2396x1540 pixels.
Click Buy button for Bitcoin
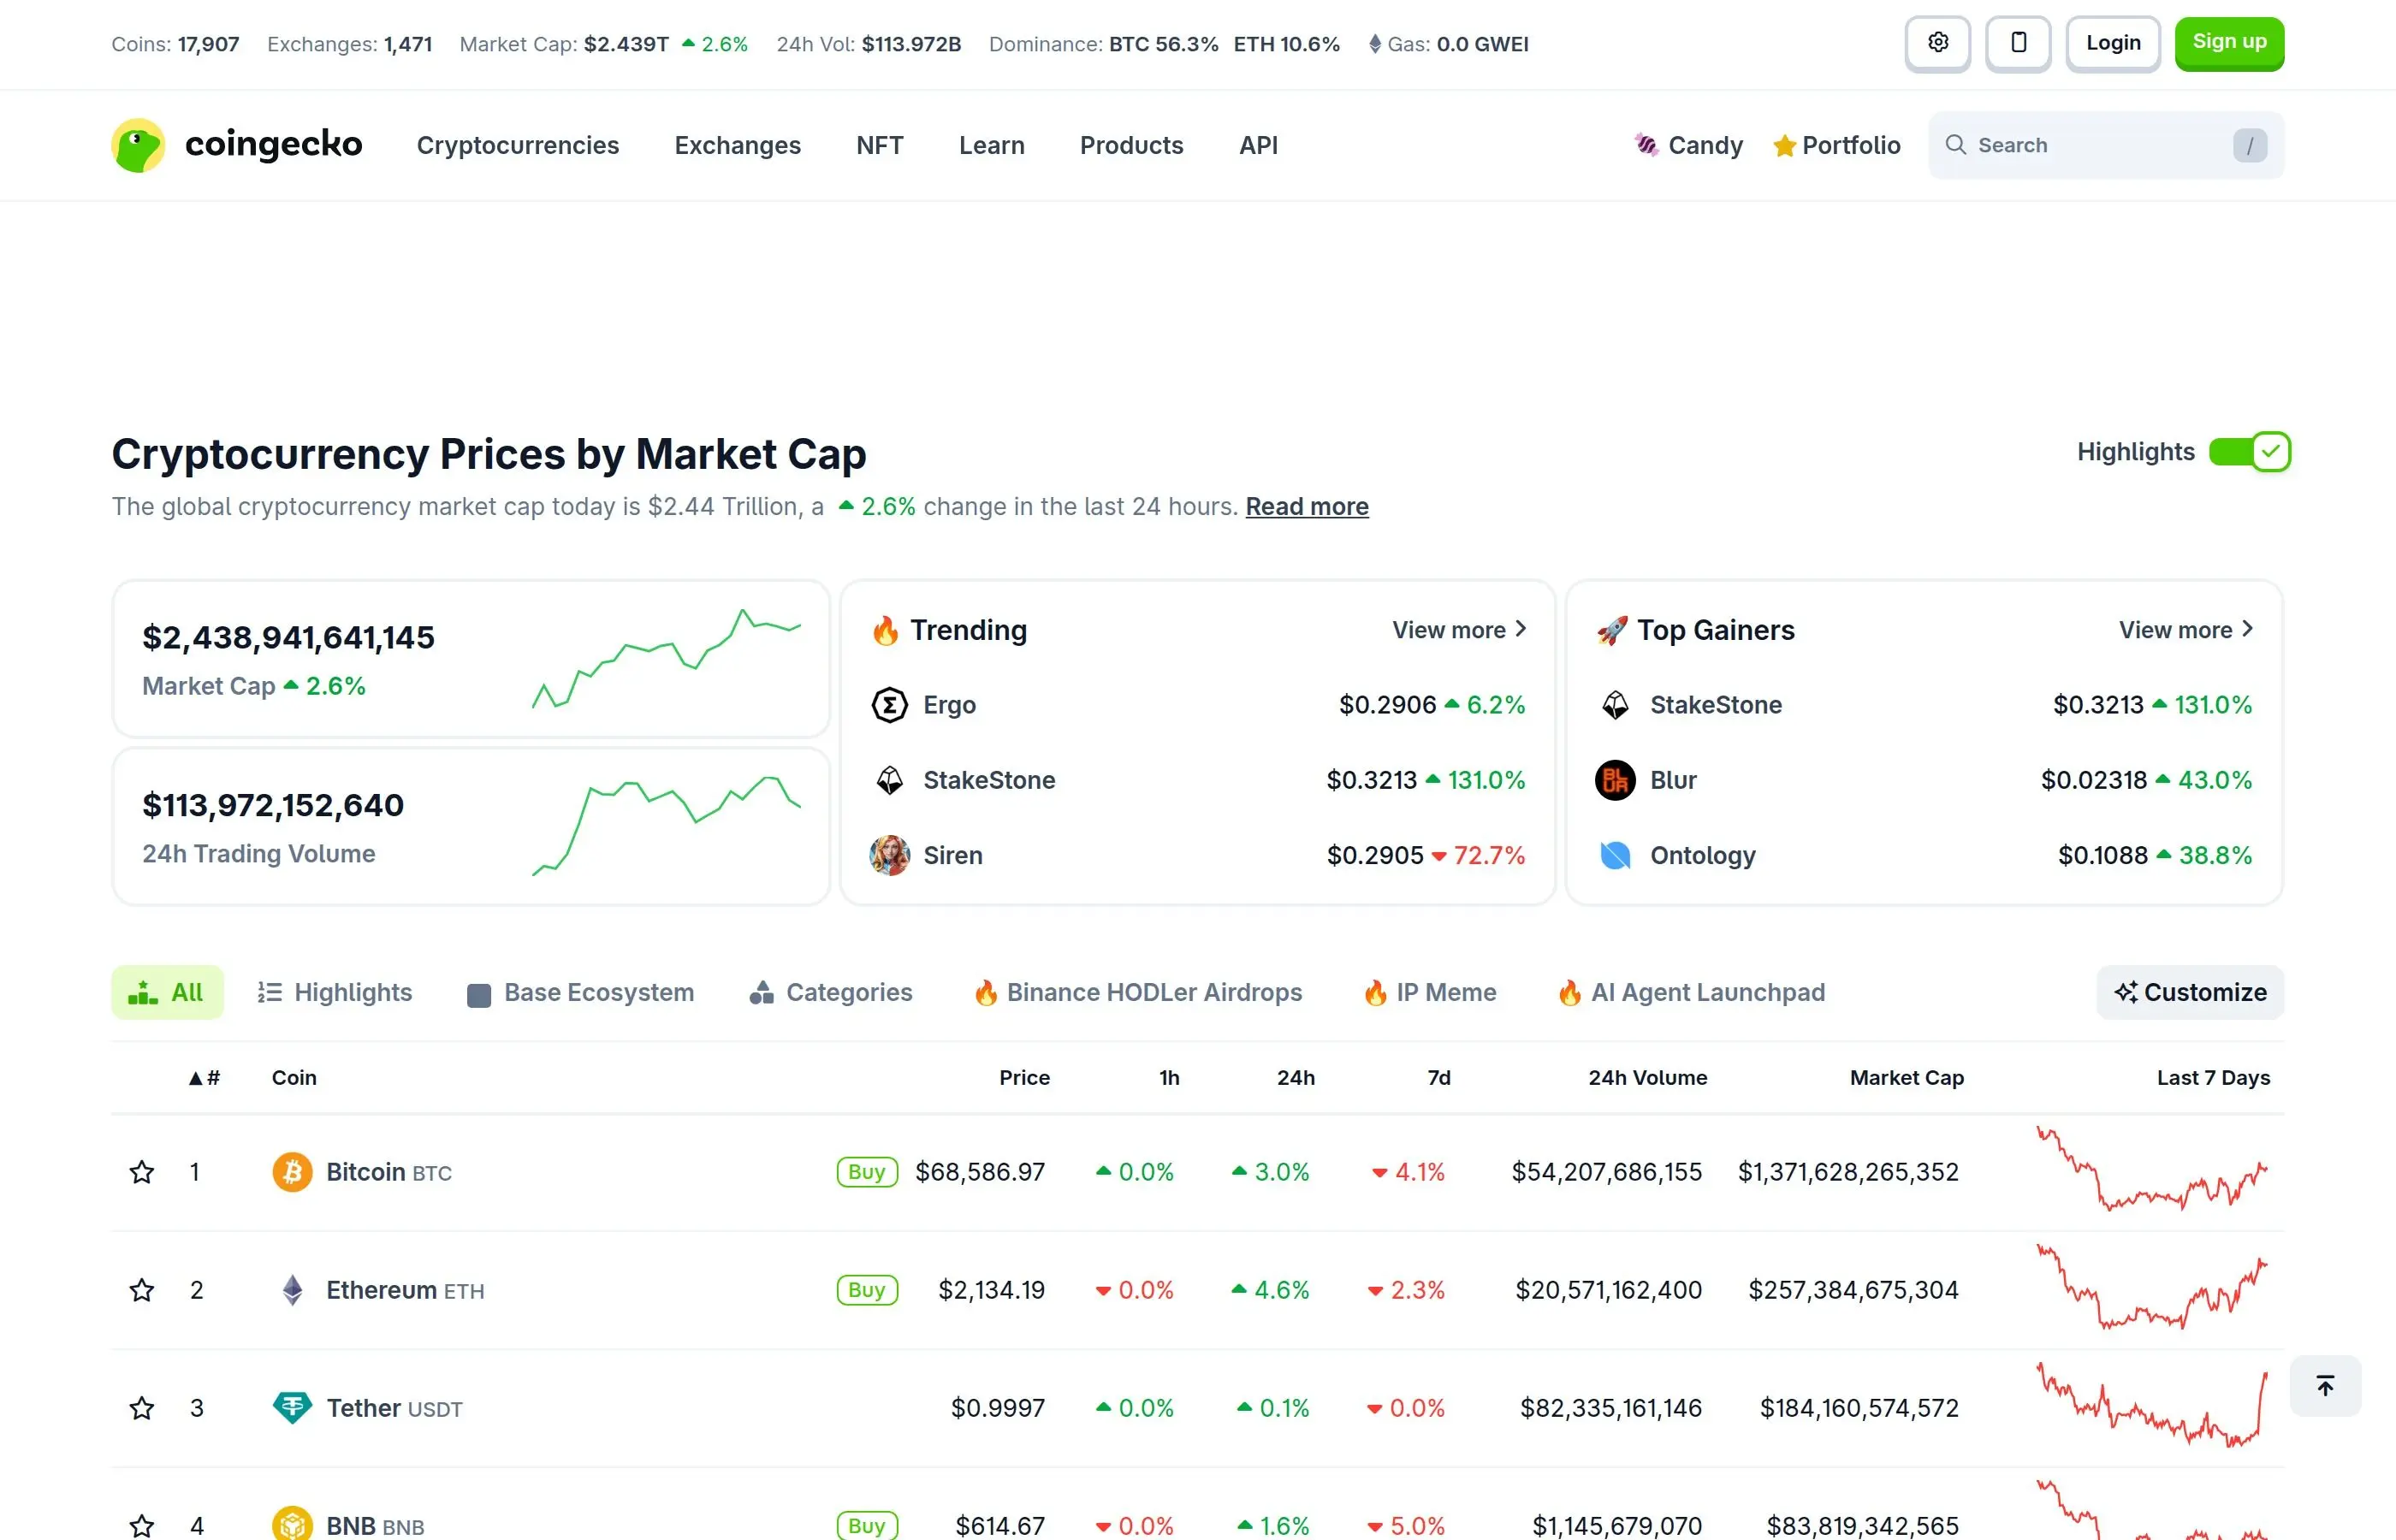(867, 1172)
